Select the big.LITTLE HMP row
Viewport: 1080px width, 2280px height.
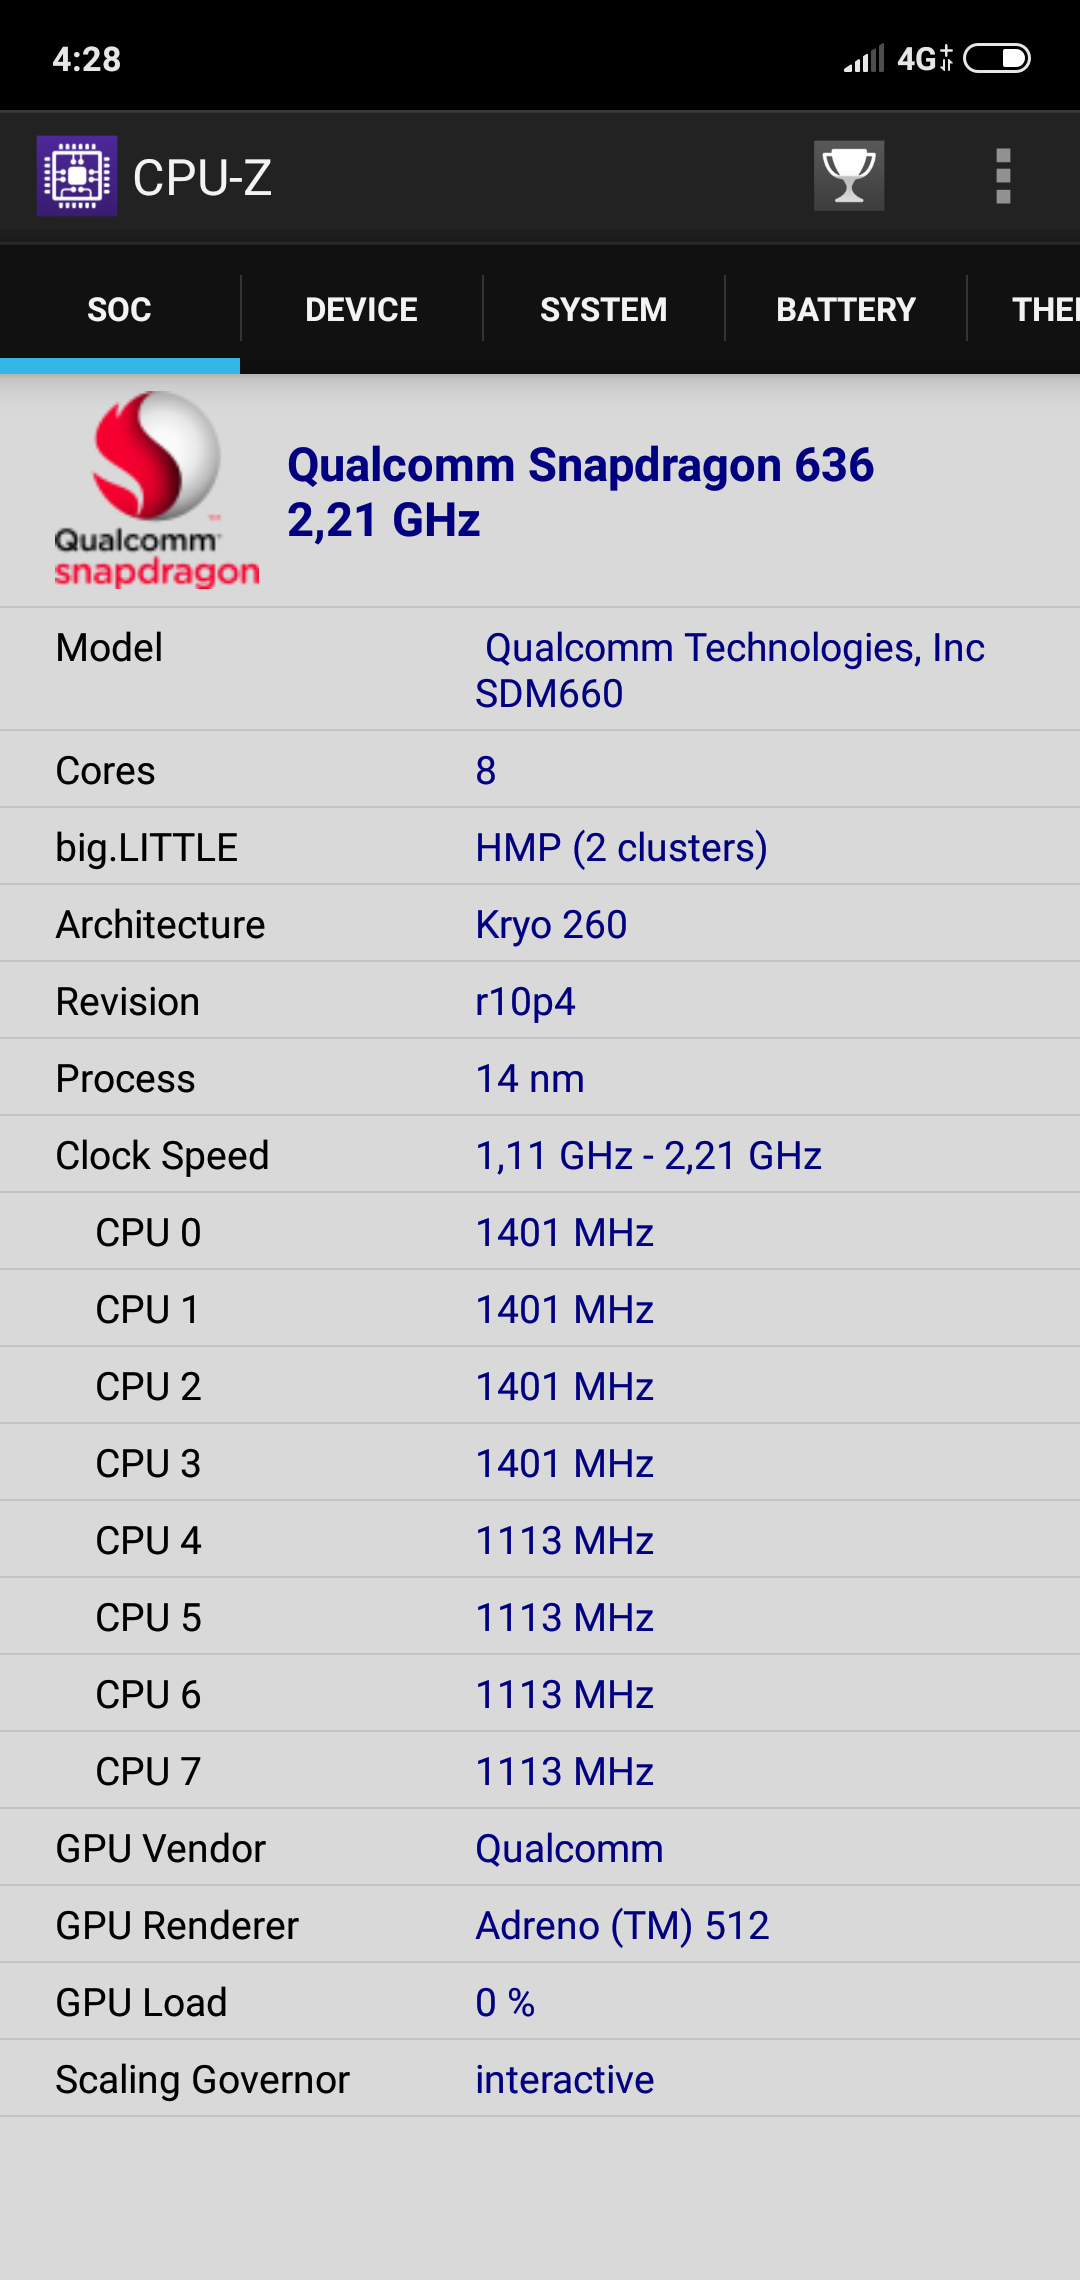point(540,848)
